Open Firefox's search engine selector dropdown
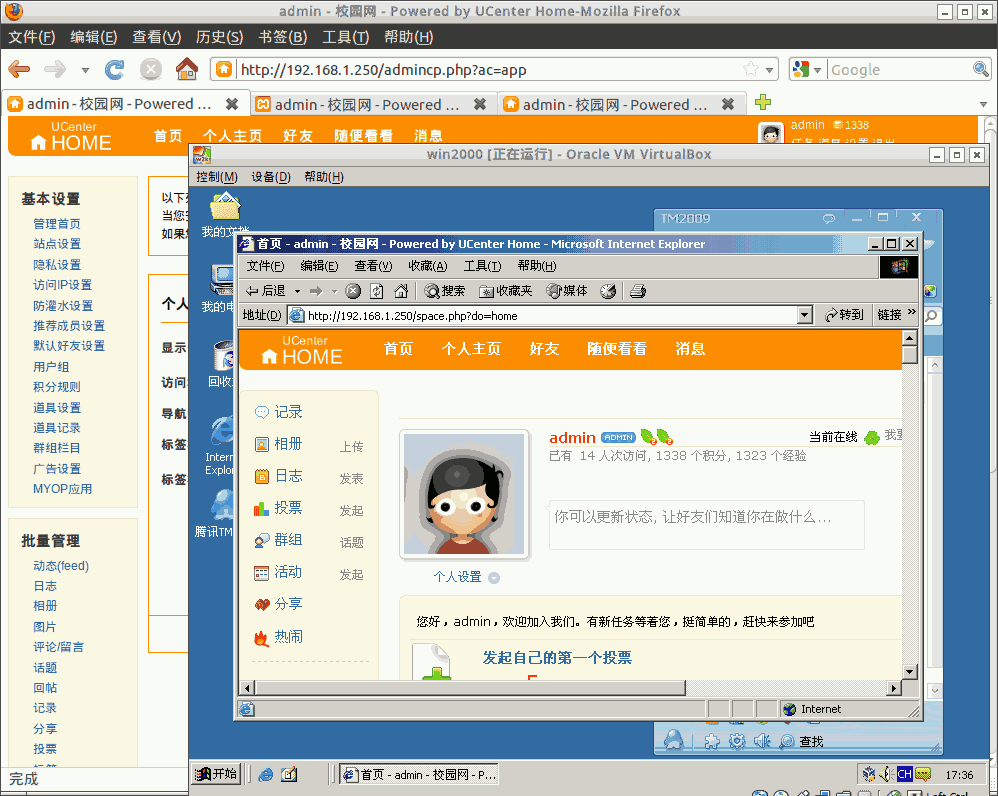 click(817, 69)
